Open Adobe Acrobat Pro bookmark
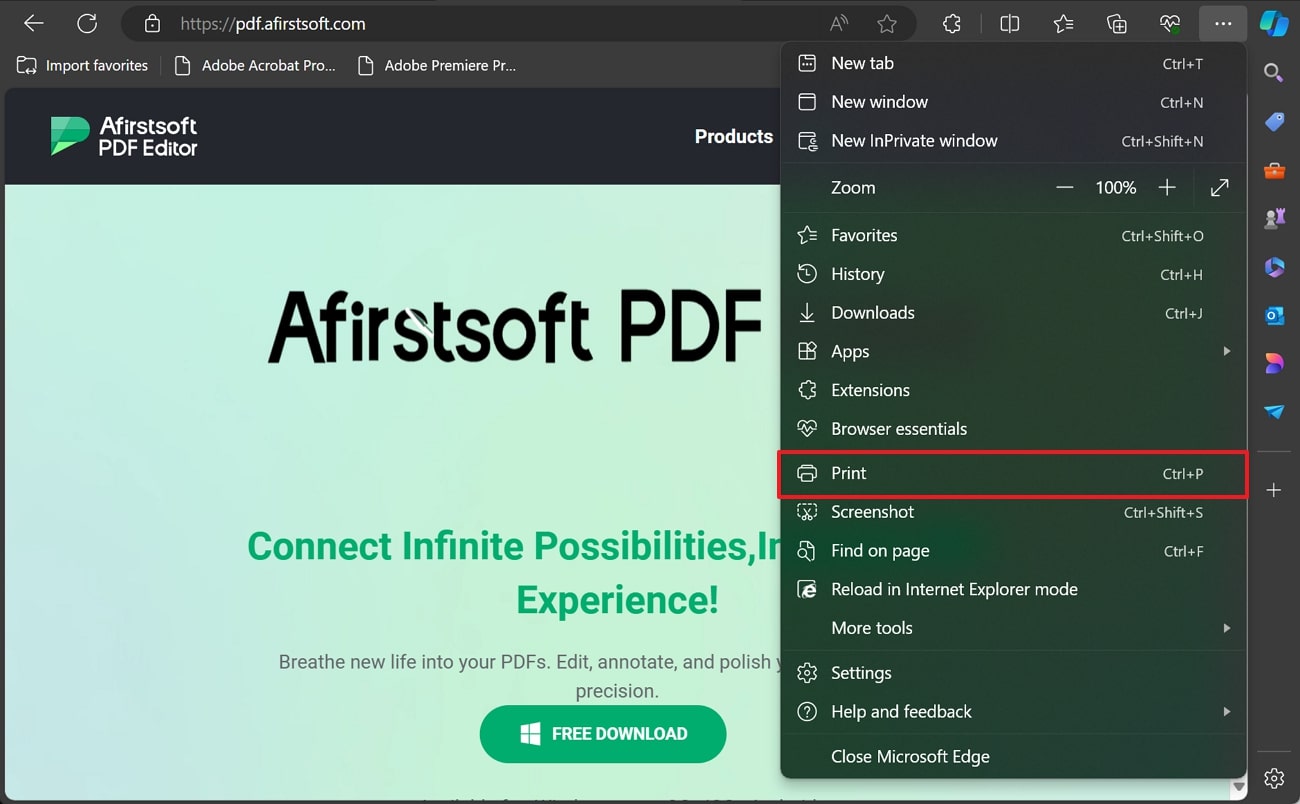The height and width of the screenshot is (804, 1300). (x=255, y=66)
